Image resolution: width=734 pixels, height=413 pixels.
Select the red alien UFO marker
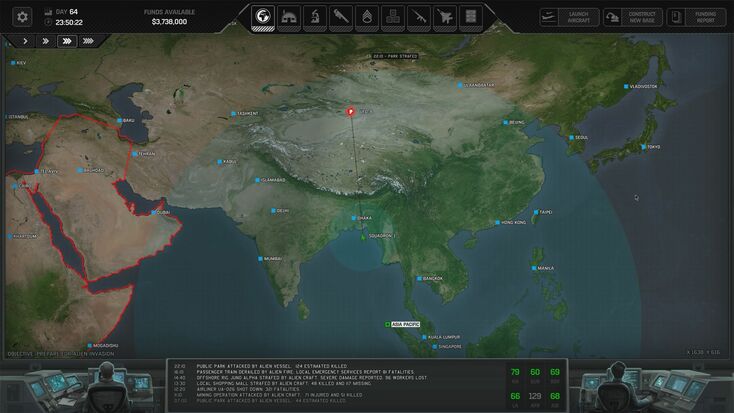pyautogui.click(x=350, y=111)
